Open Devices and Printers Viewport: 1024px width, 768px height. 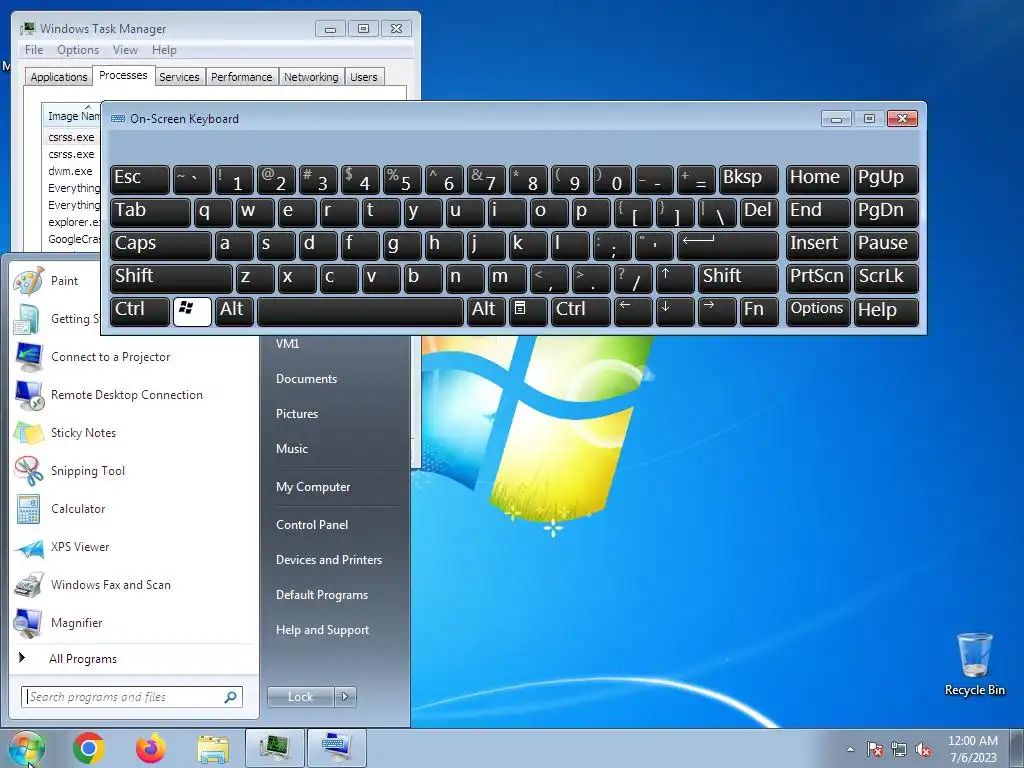click(329, 560)
